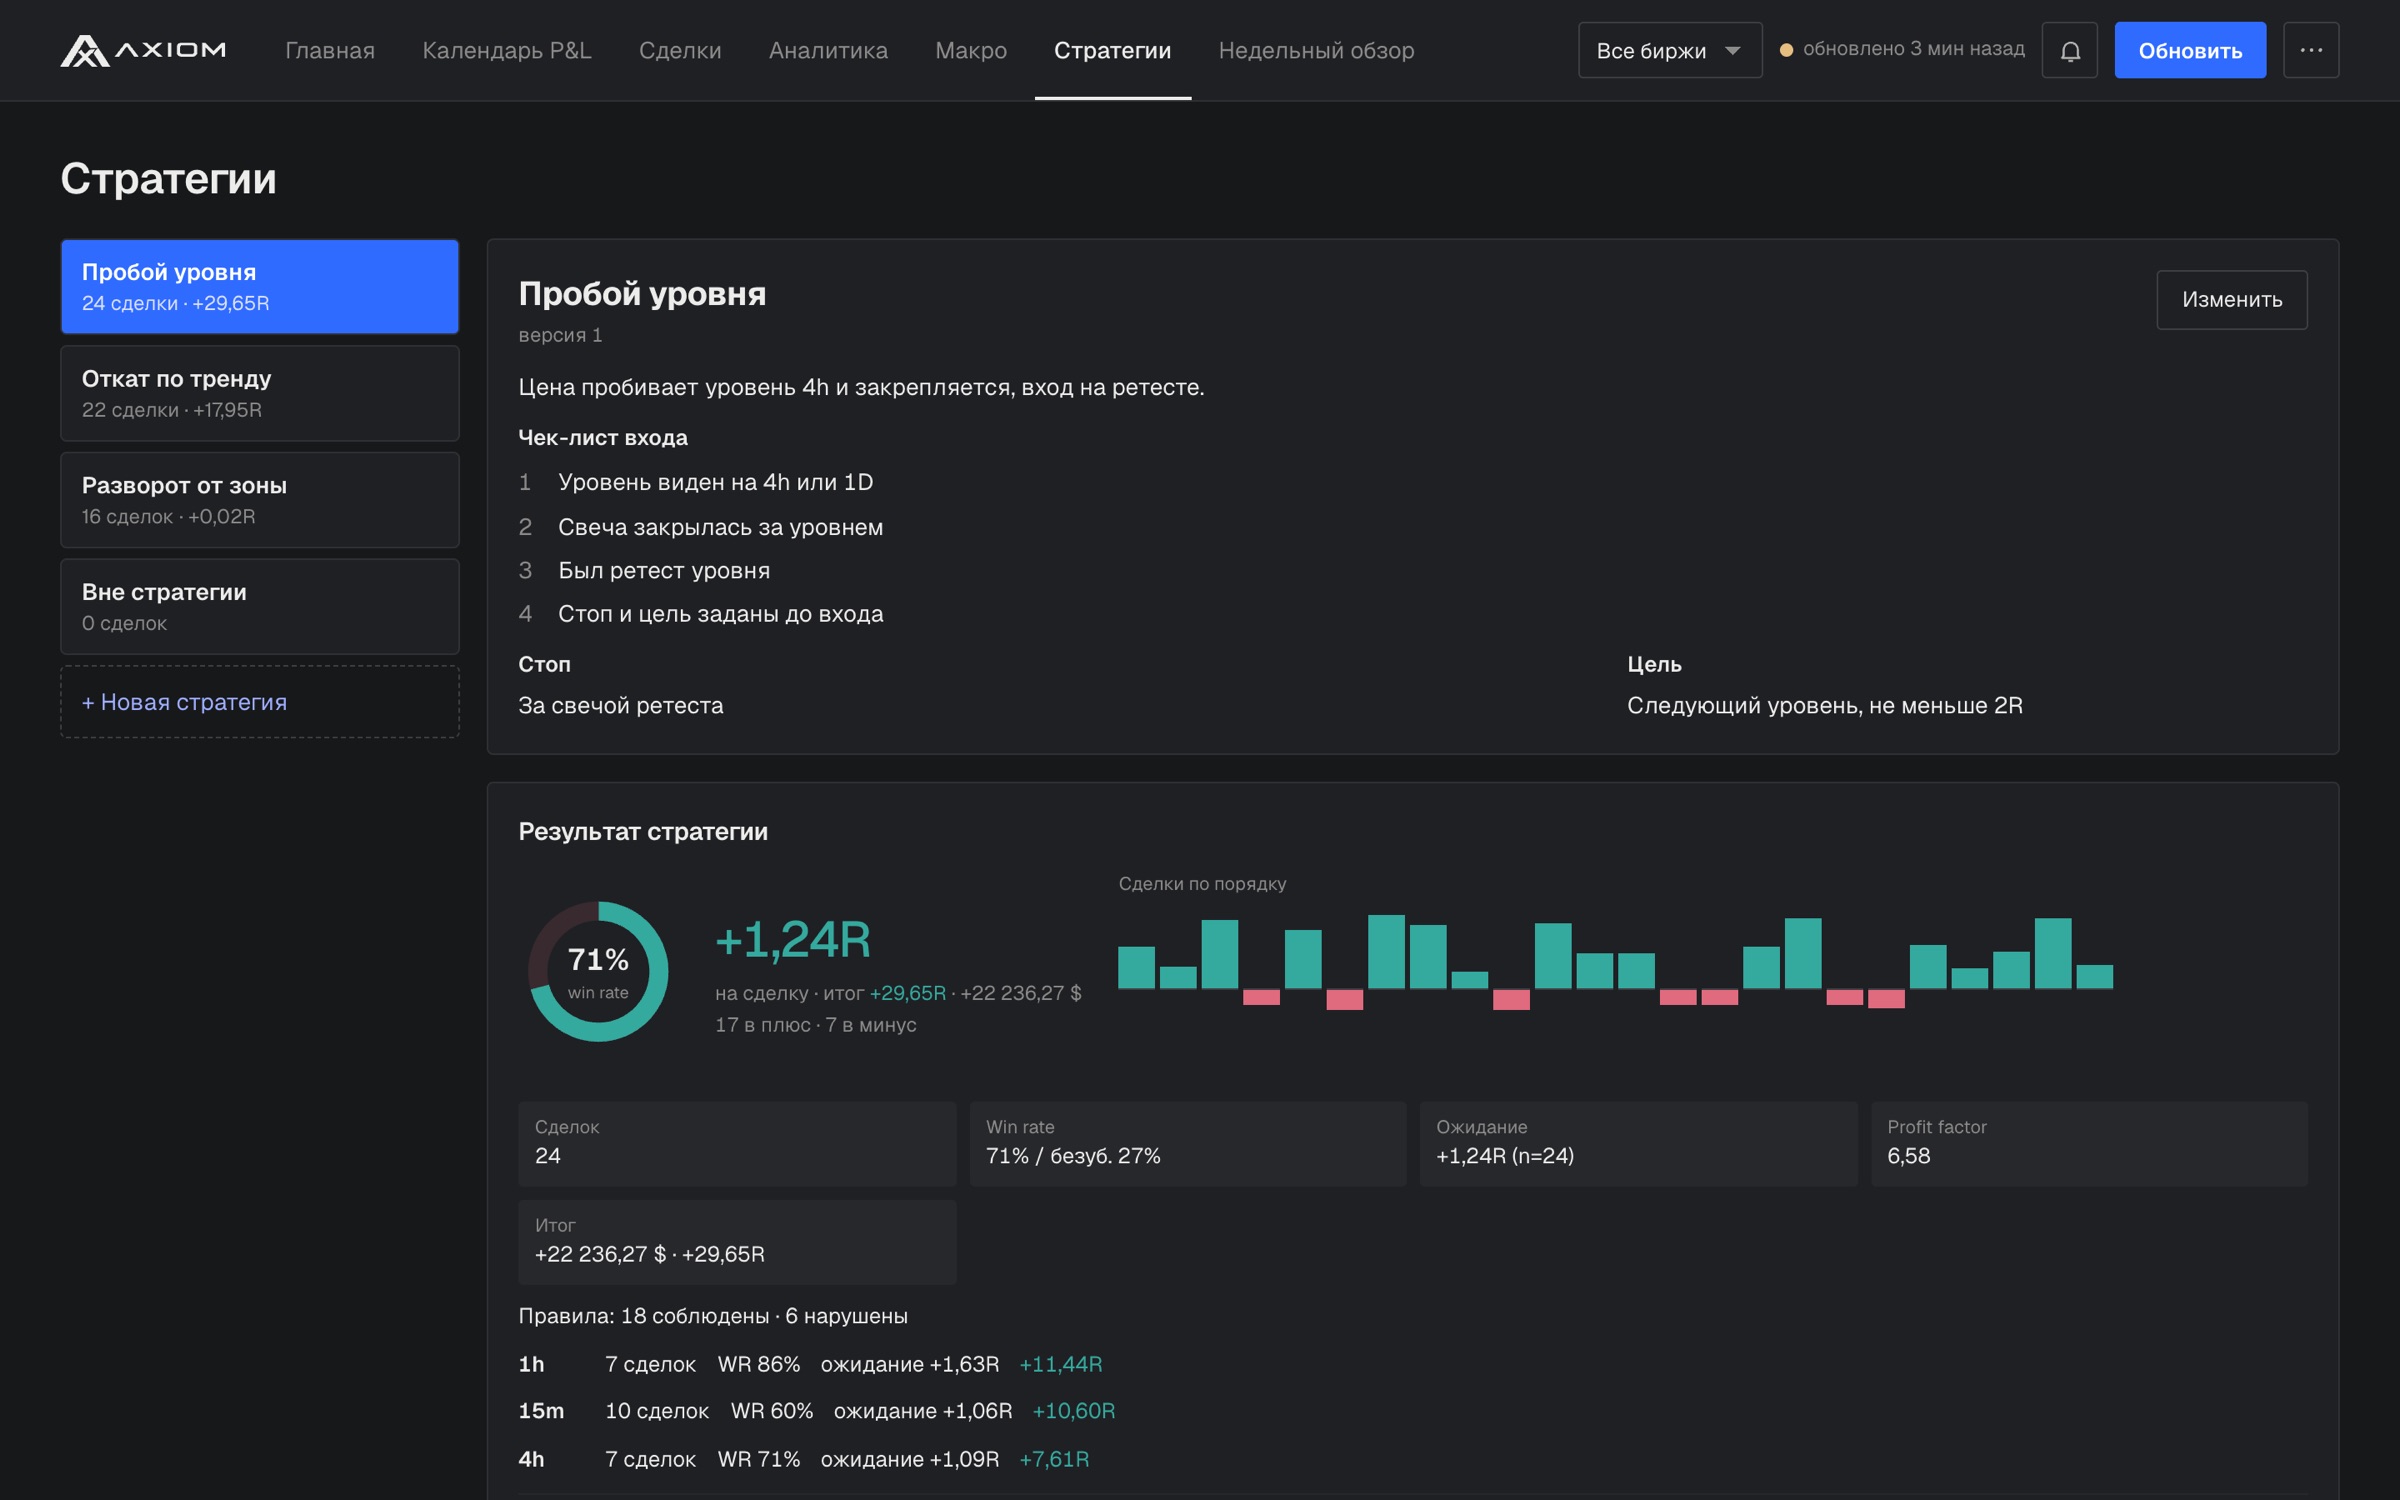Screen dimensions: 2400x1500
Task: Click the Сделок 24 stat card
Action: coord(737,1143)
